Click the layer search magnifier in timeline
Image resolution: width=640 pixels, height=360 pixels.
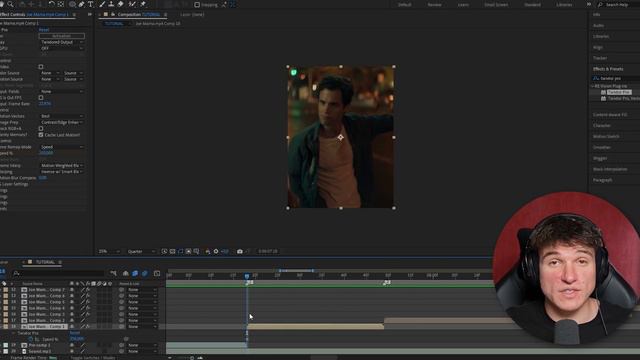[16, 273]
